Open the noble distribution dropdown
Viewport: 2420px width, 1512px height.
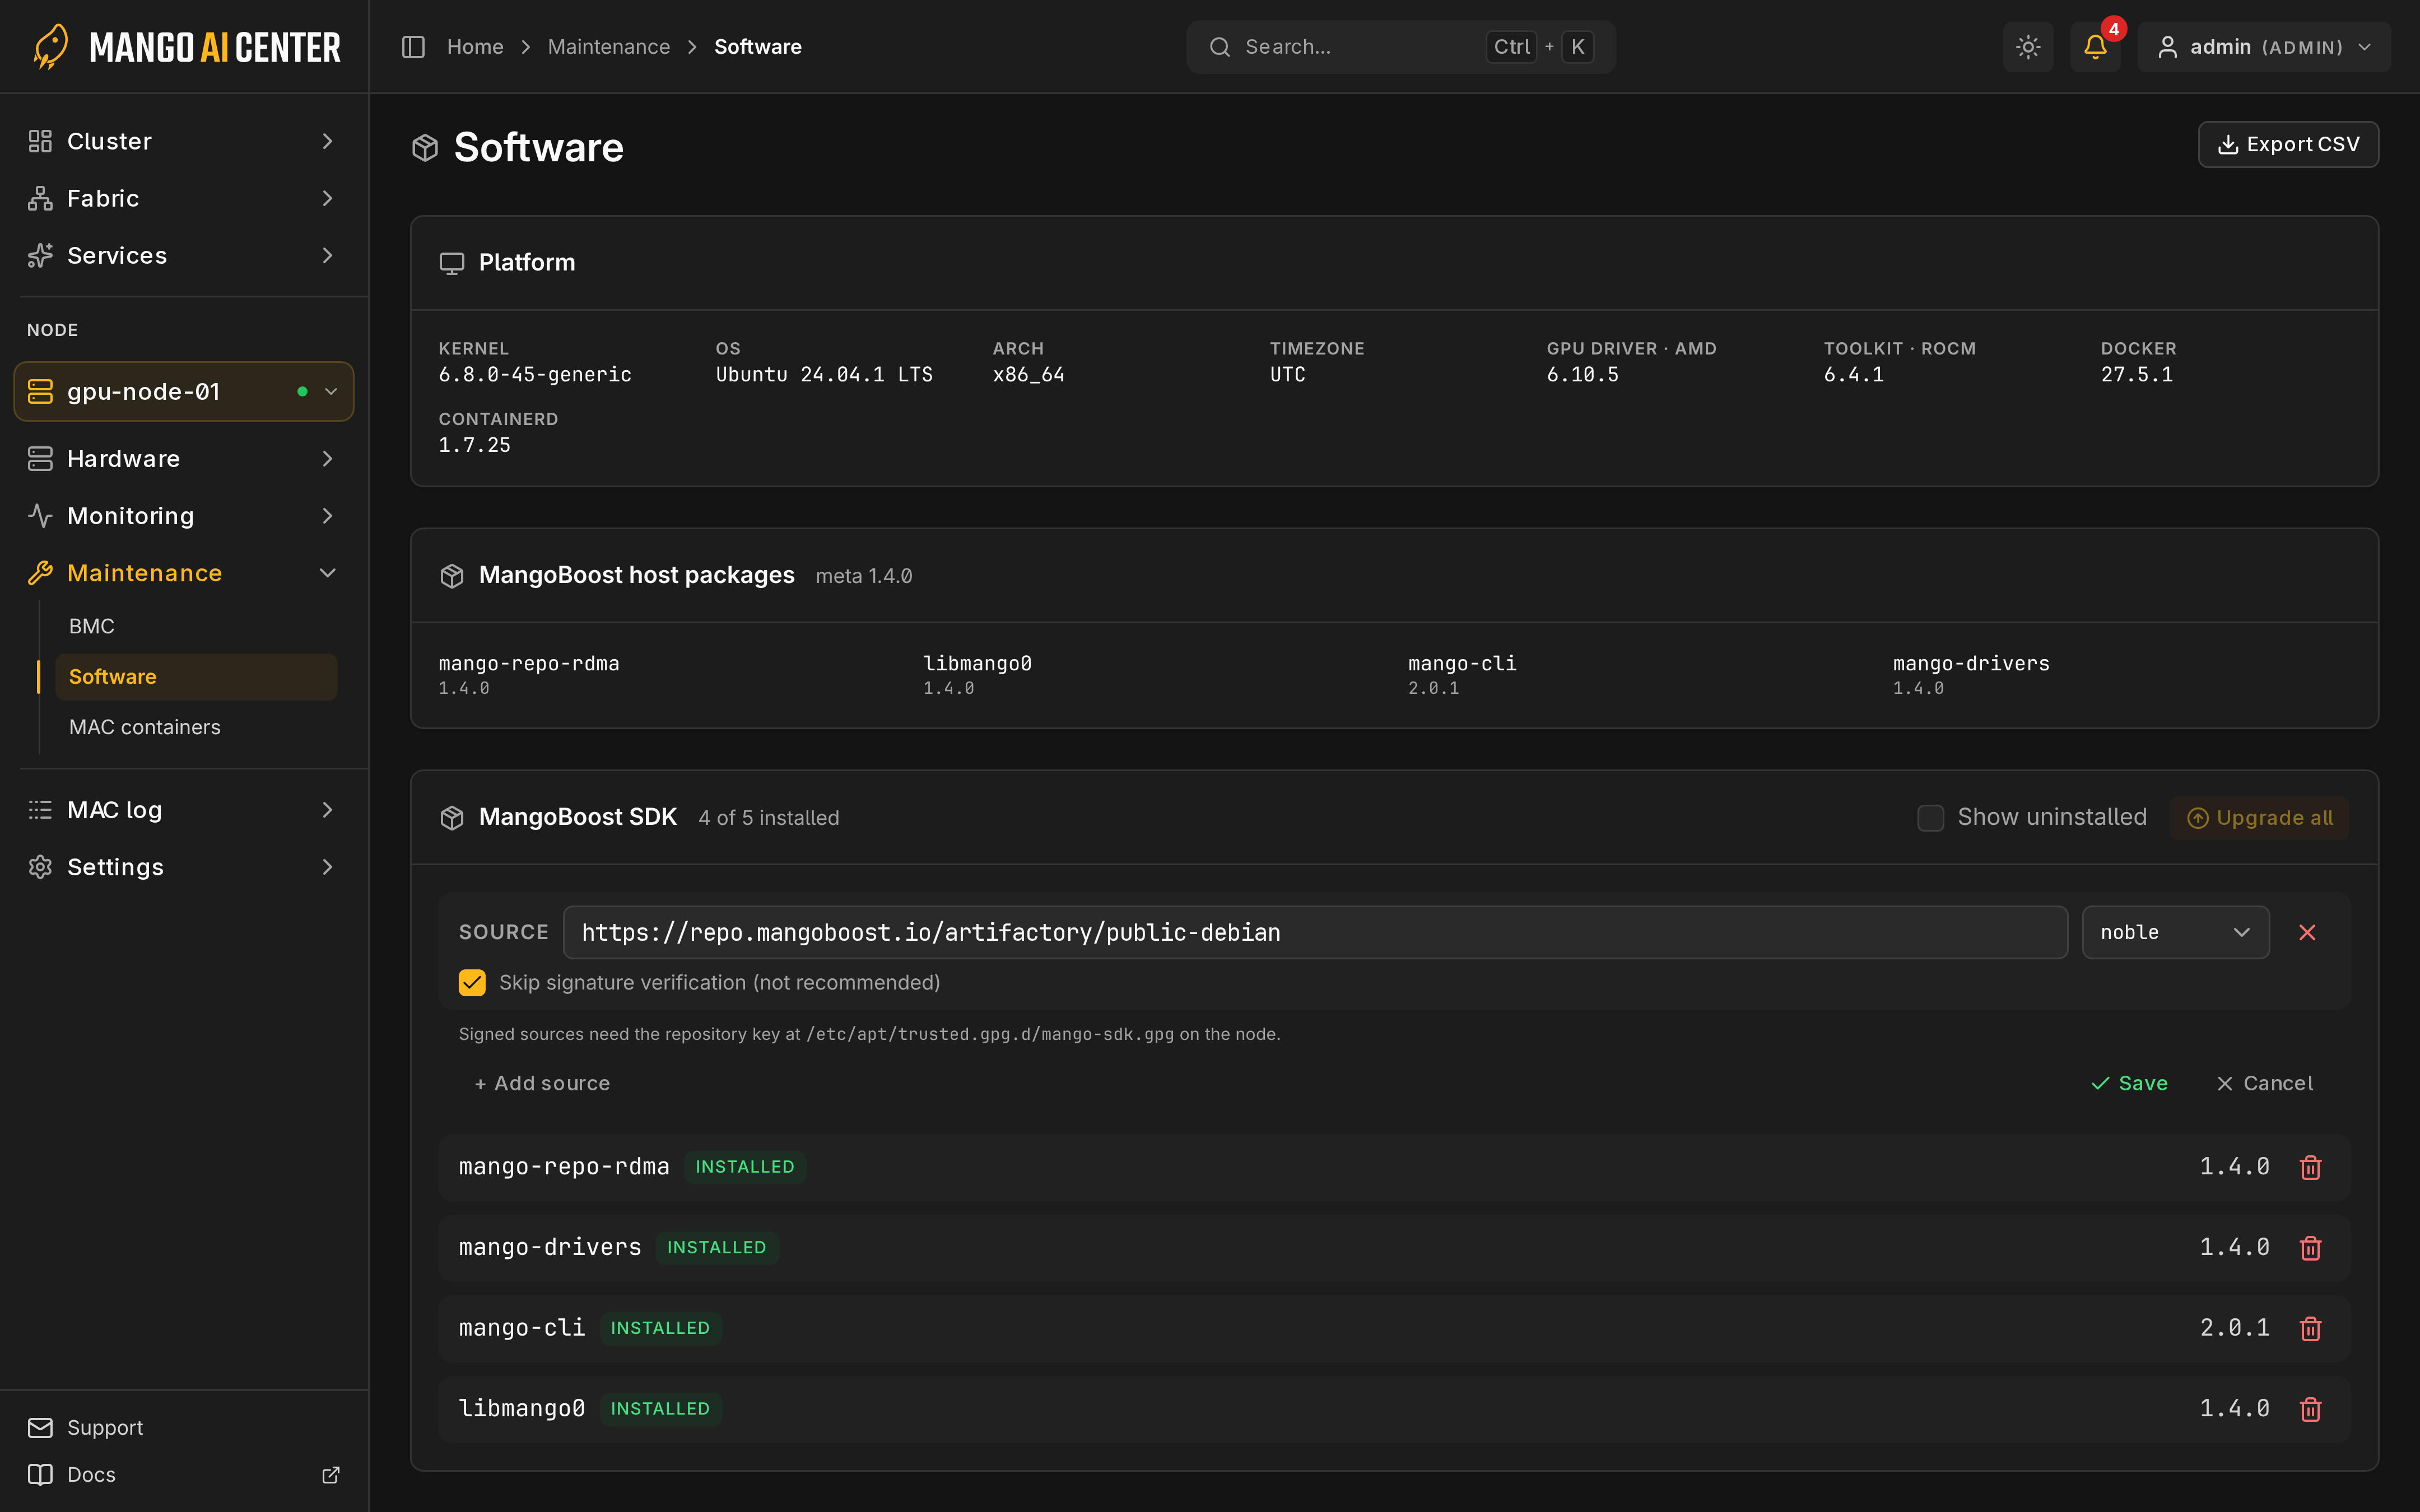(x=2175, y=932)
